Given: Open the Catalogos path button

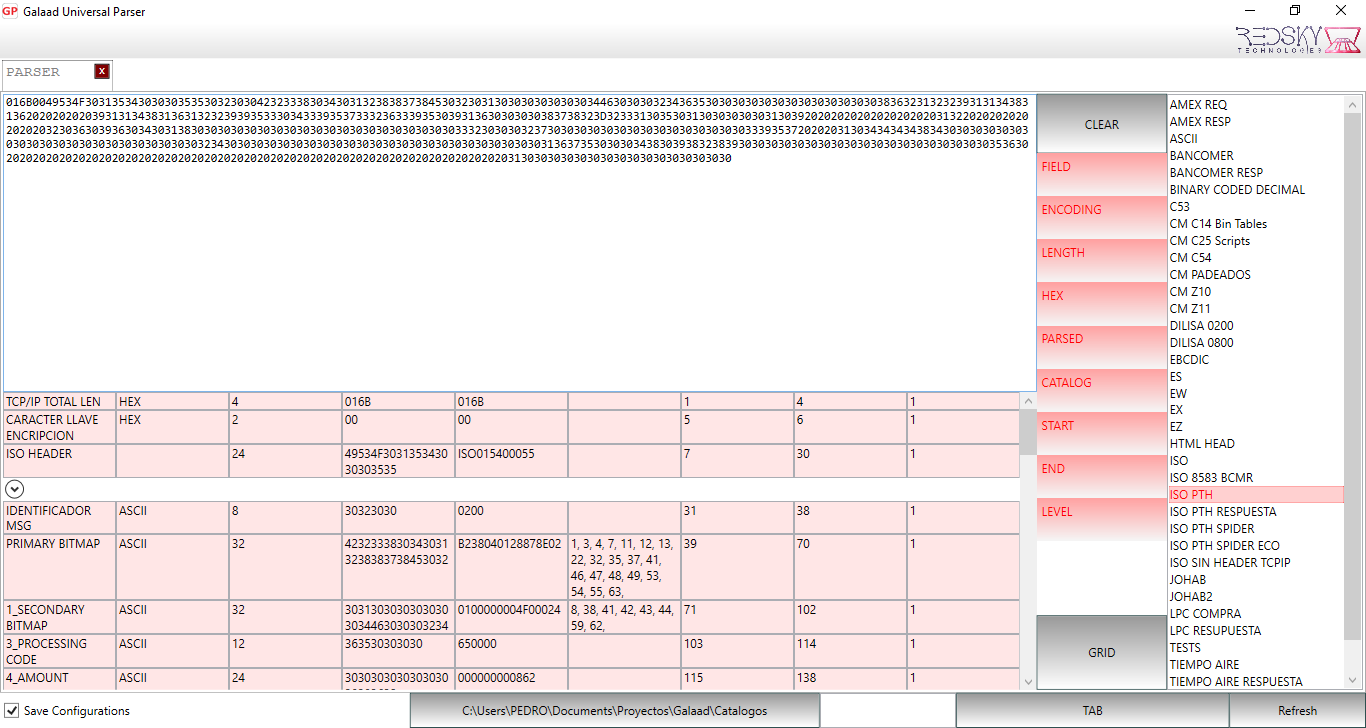Looking at the screenshot, I should (x=615, y=711).
